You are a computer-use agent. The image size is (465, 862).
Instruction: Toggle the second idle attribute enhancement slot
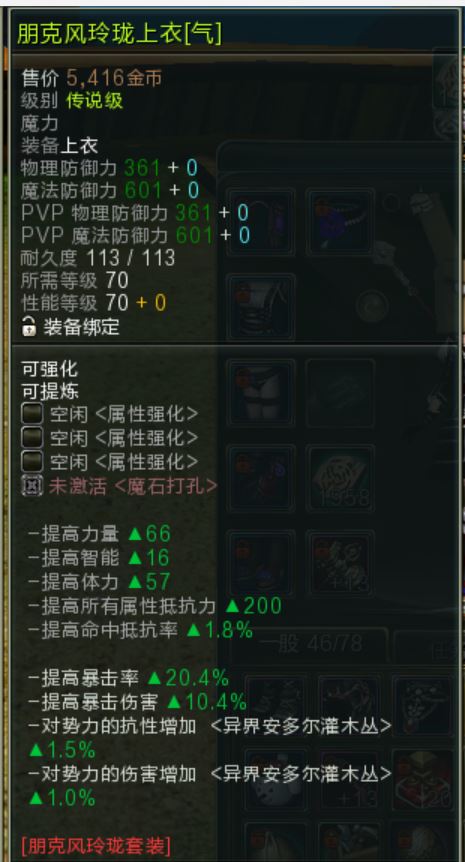pyautogui.click(x=32, y=438)
